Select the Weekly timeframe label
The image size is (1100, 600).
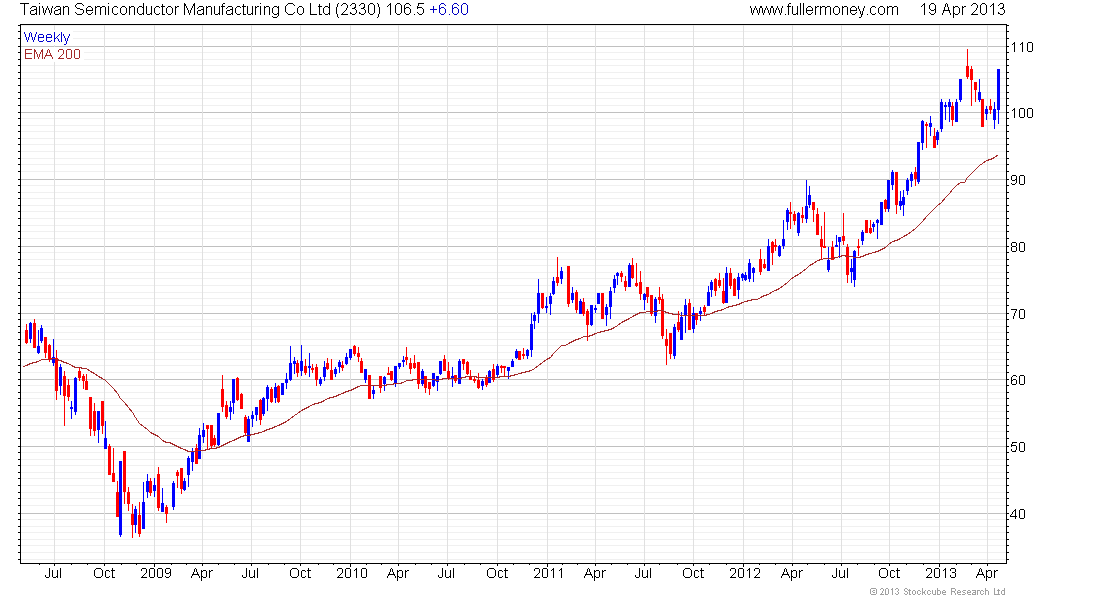(x=46, y=37)
